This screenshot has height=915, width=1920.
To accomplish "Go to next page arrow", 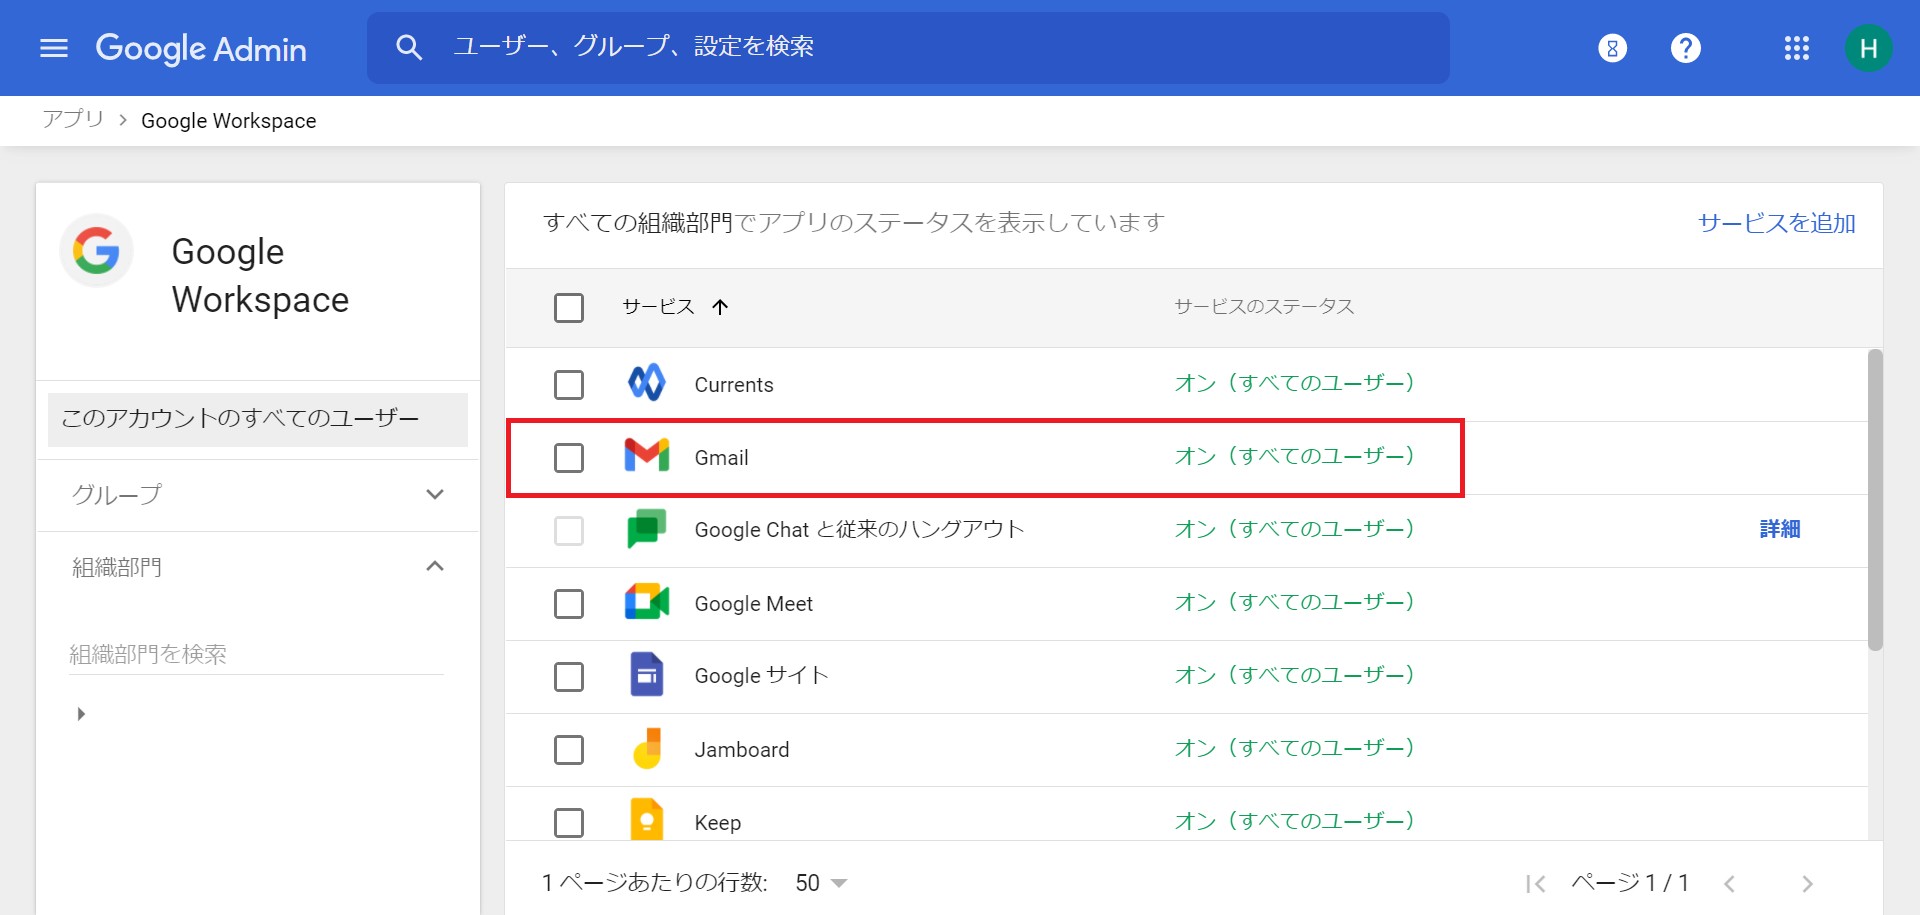I will (1807, 884).
